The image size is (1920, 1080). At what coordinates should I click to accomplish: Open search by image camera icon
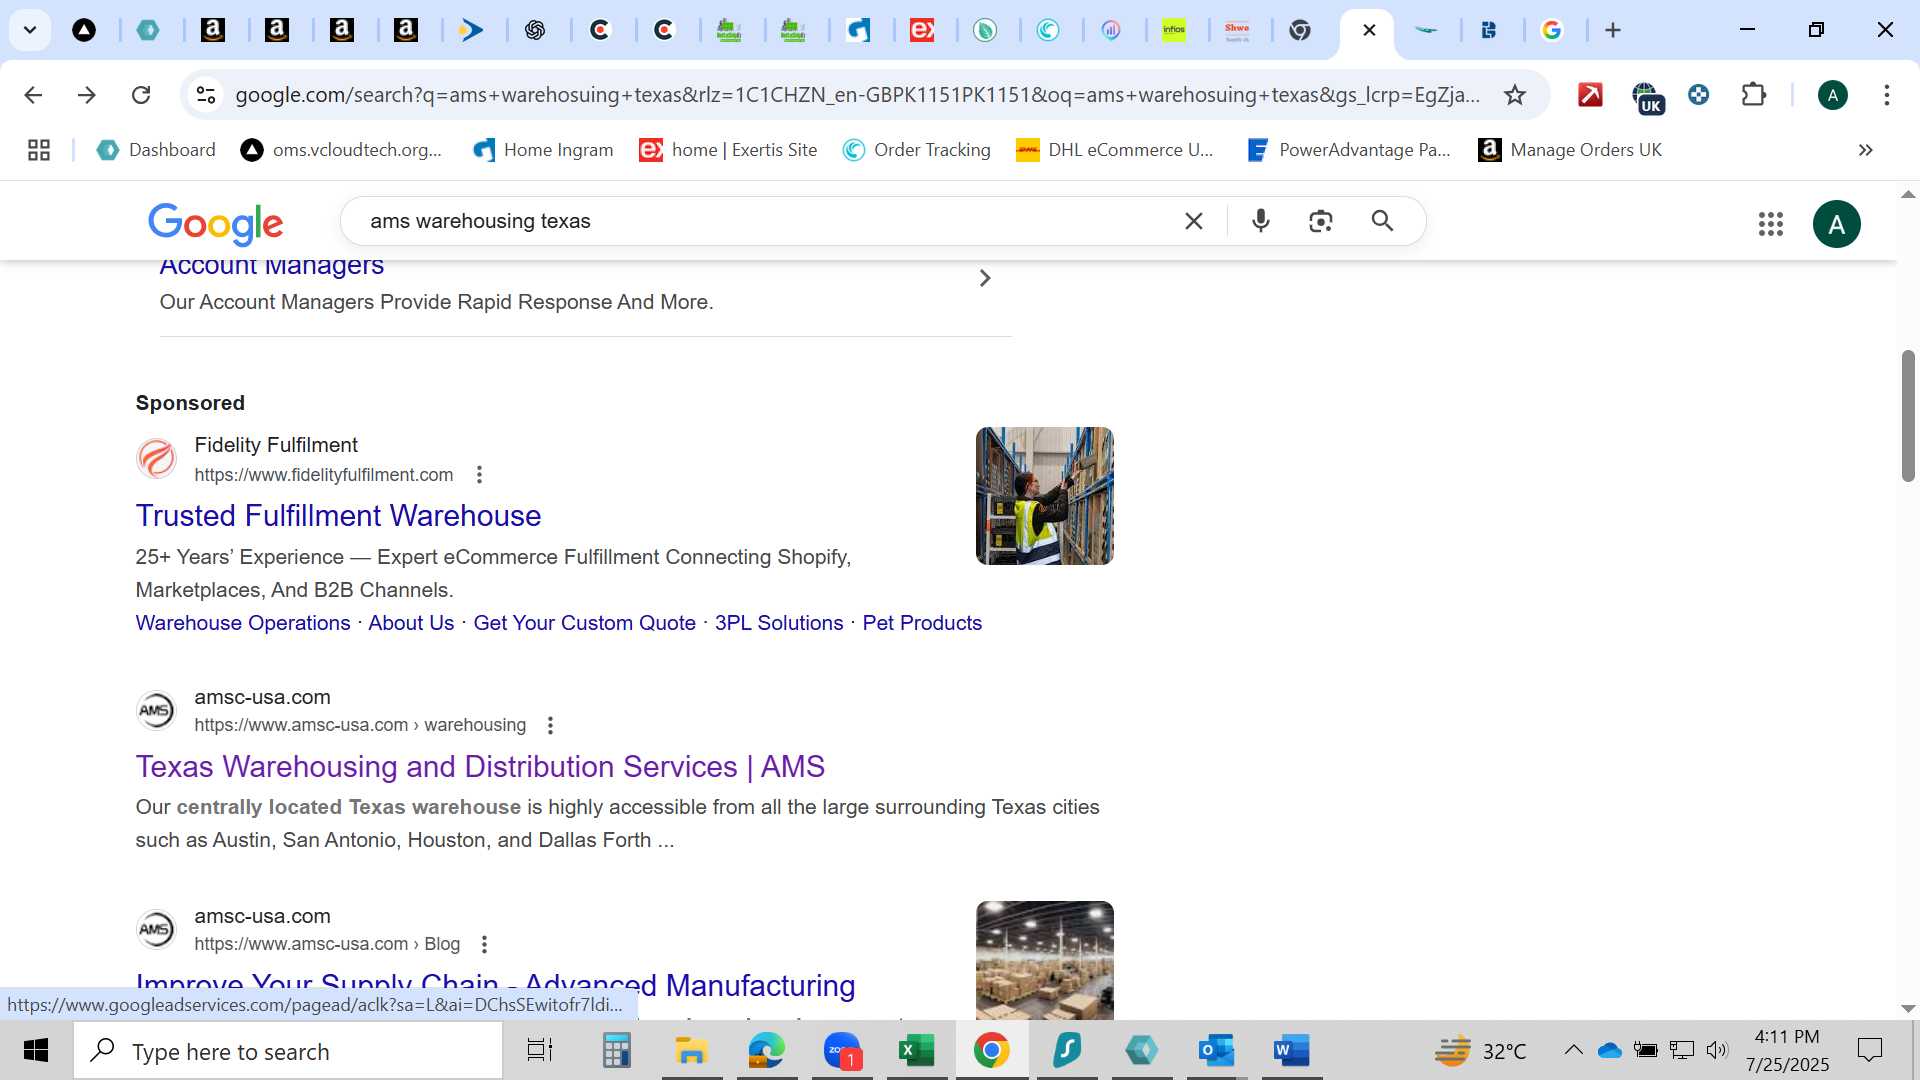(1321, 221)
